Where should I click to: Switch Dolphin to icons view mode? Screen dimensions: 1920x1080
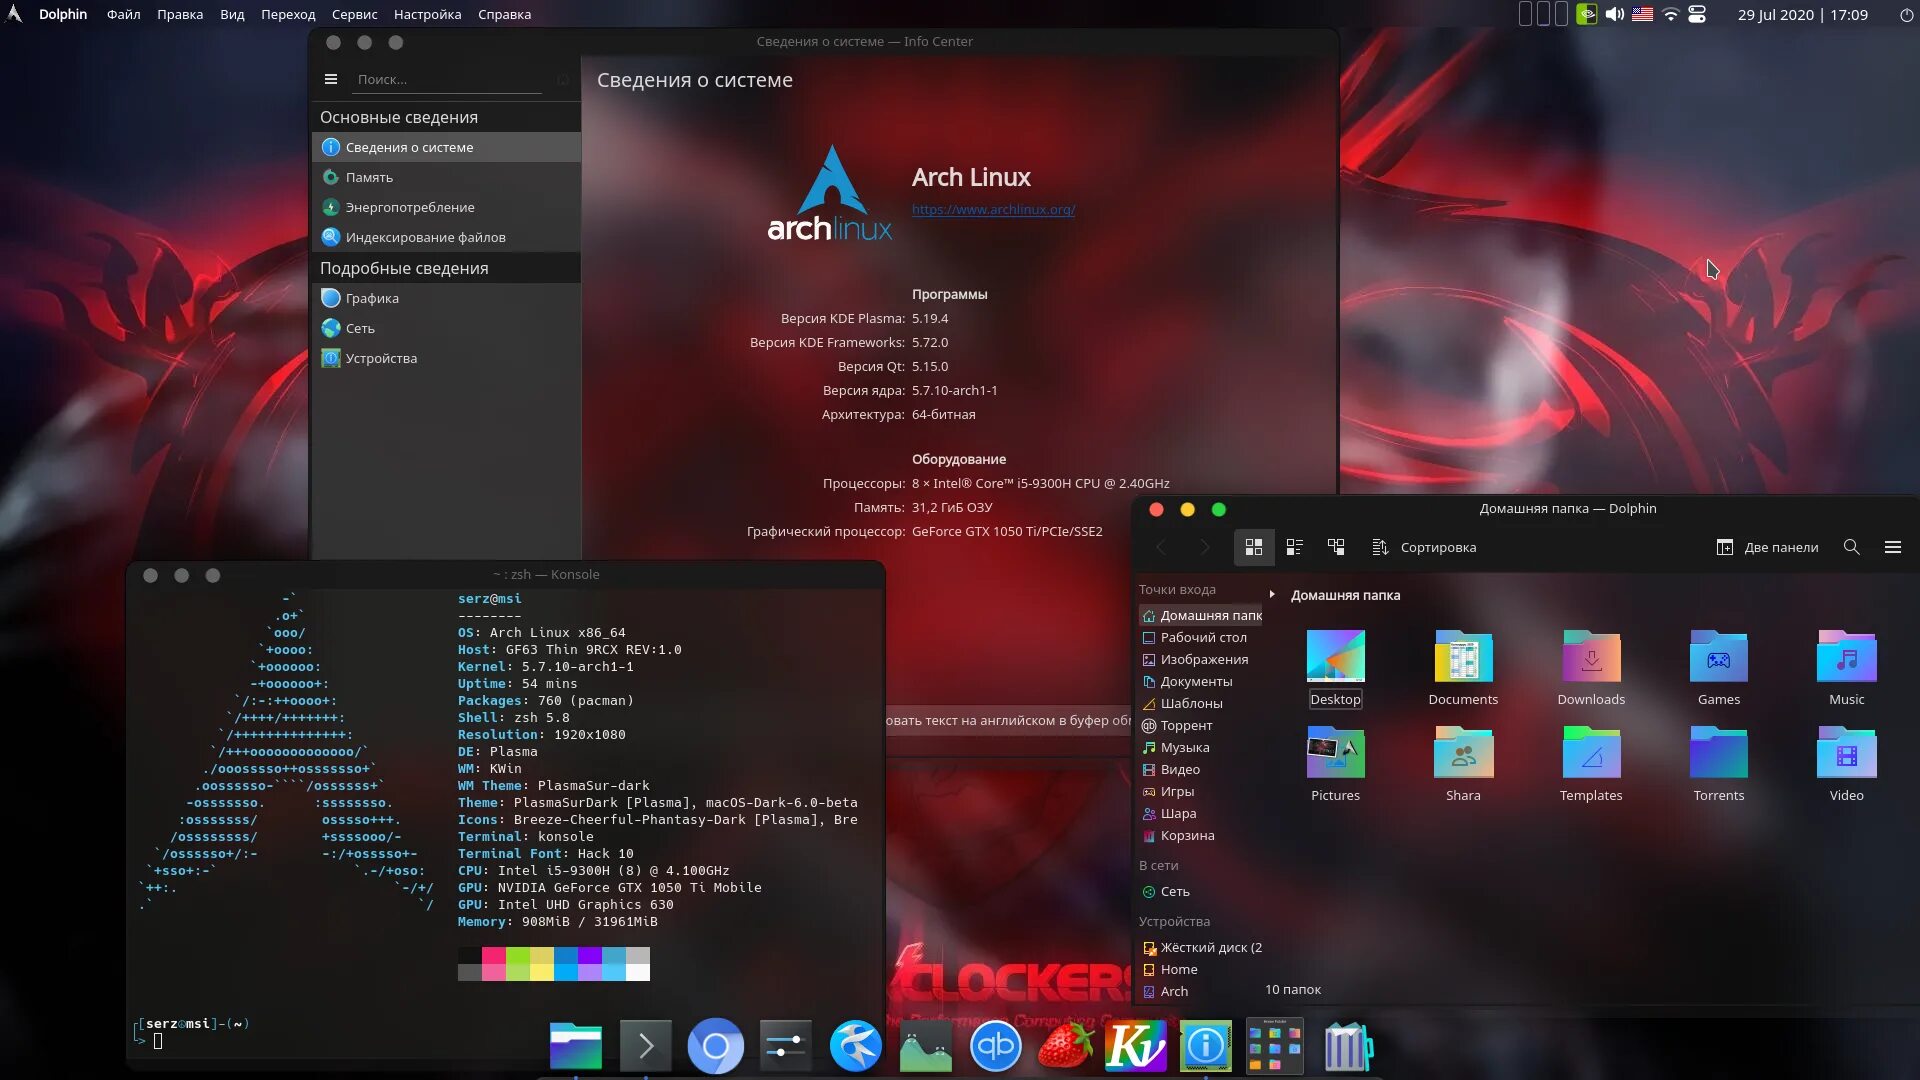pos(1253,547)
